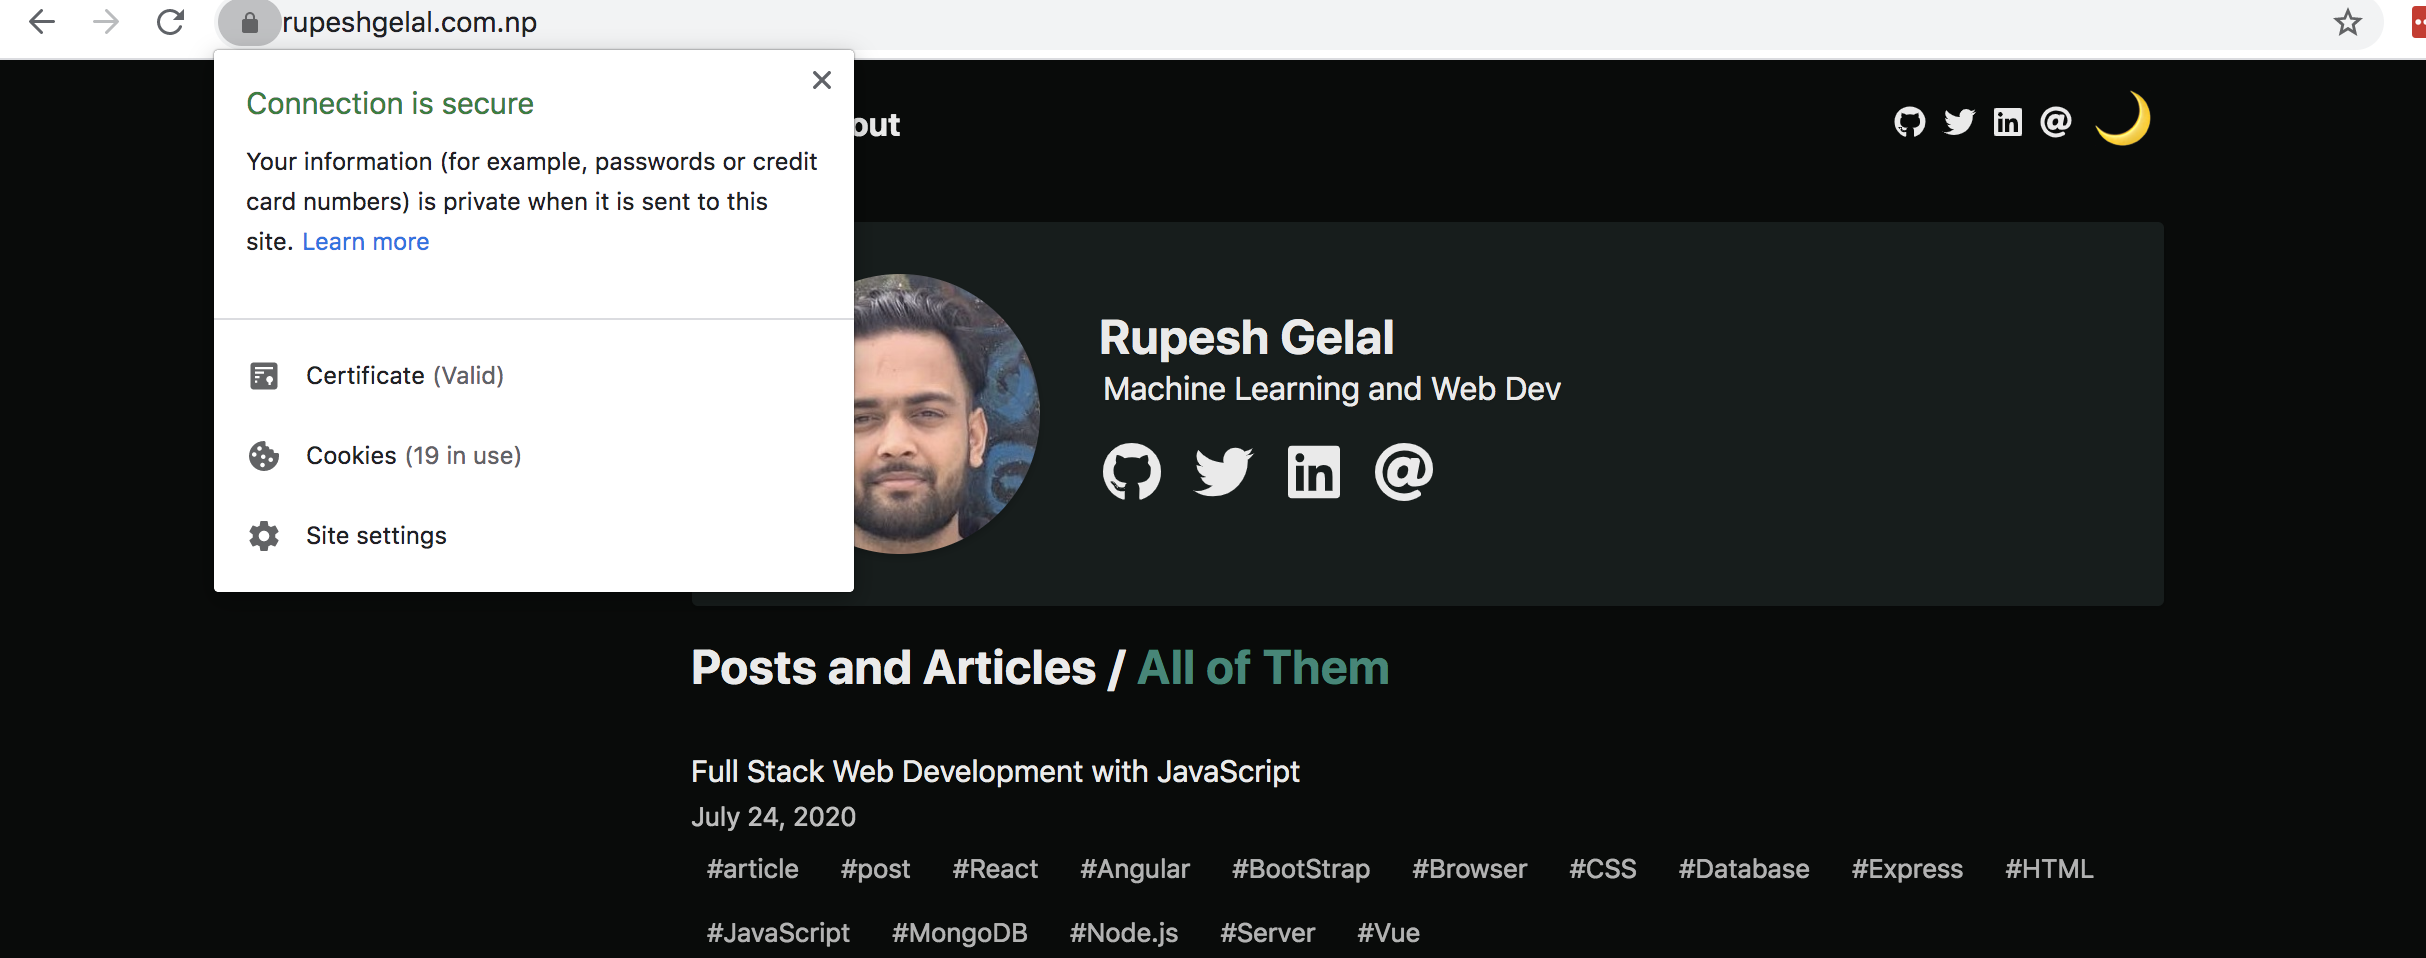Click the large LinkedIn icon on the profile card
The image size is (2426, 958).
1313,472
